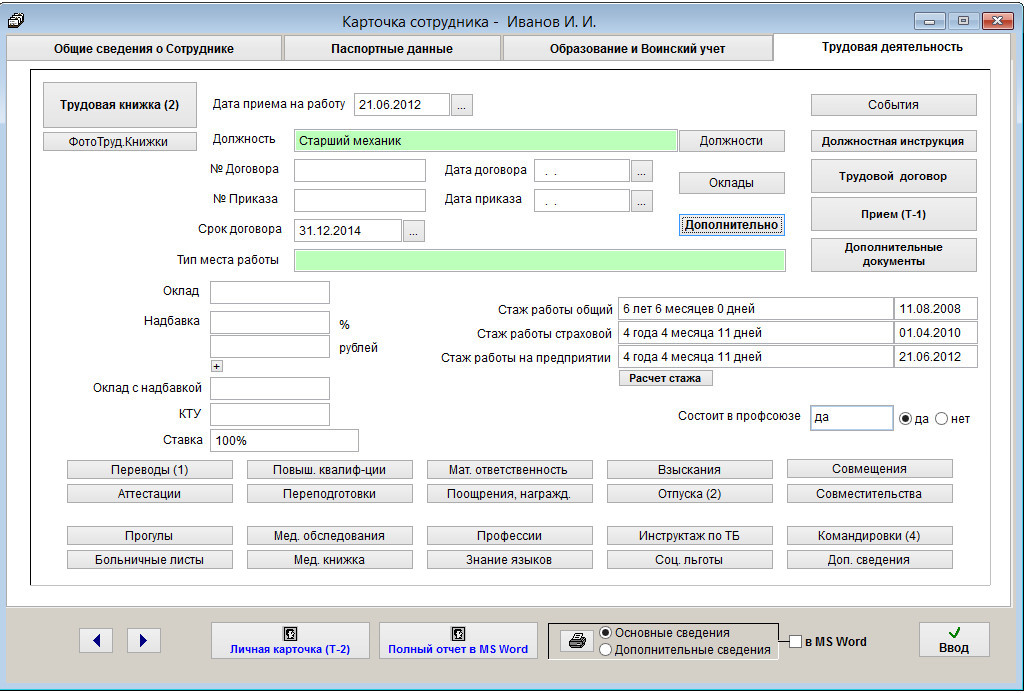
Task: Open Совместительства records
Action: (869, 494)
